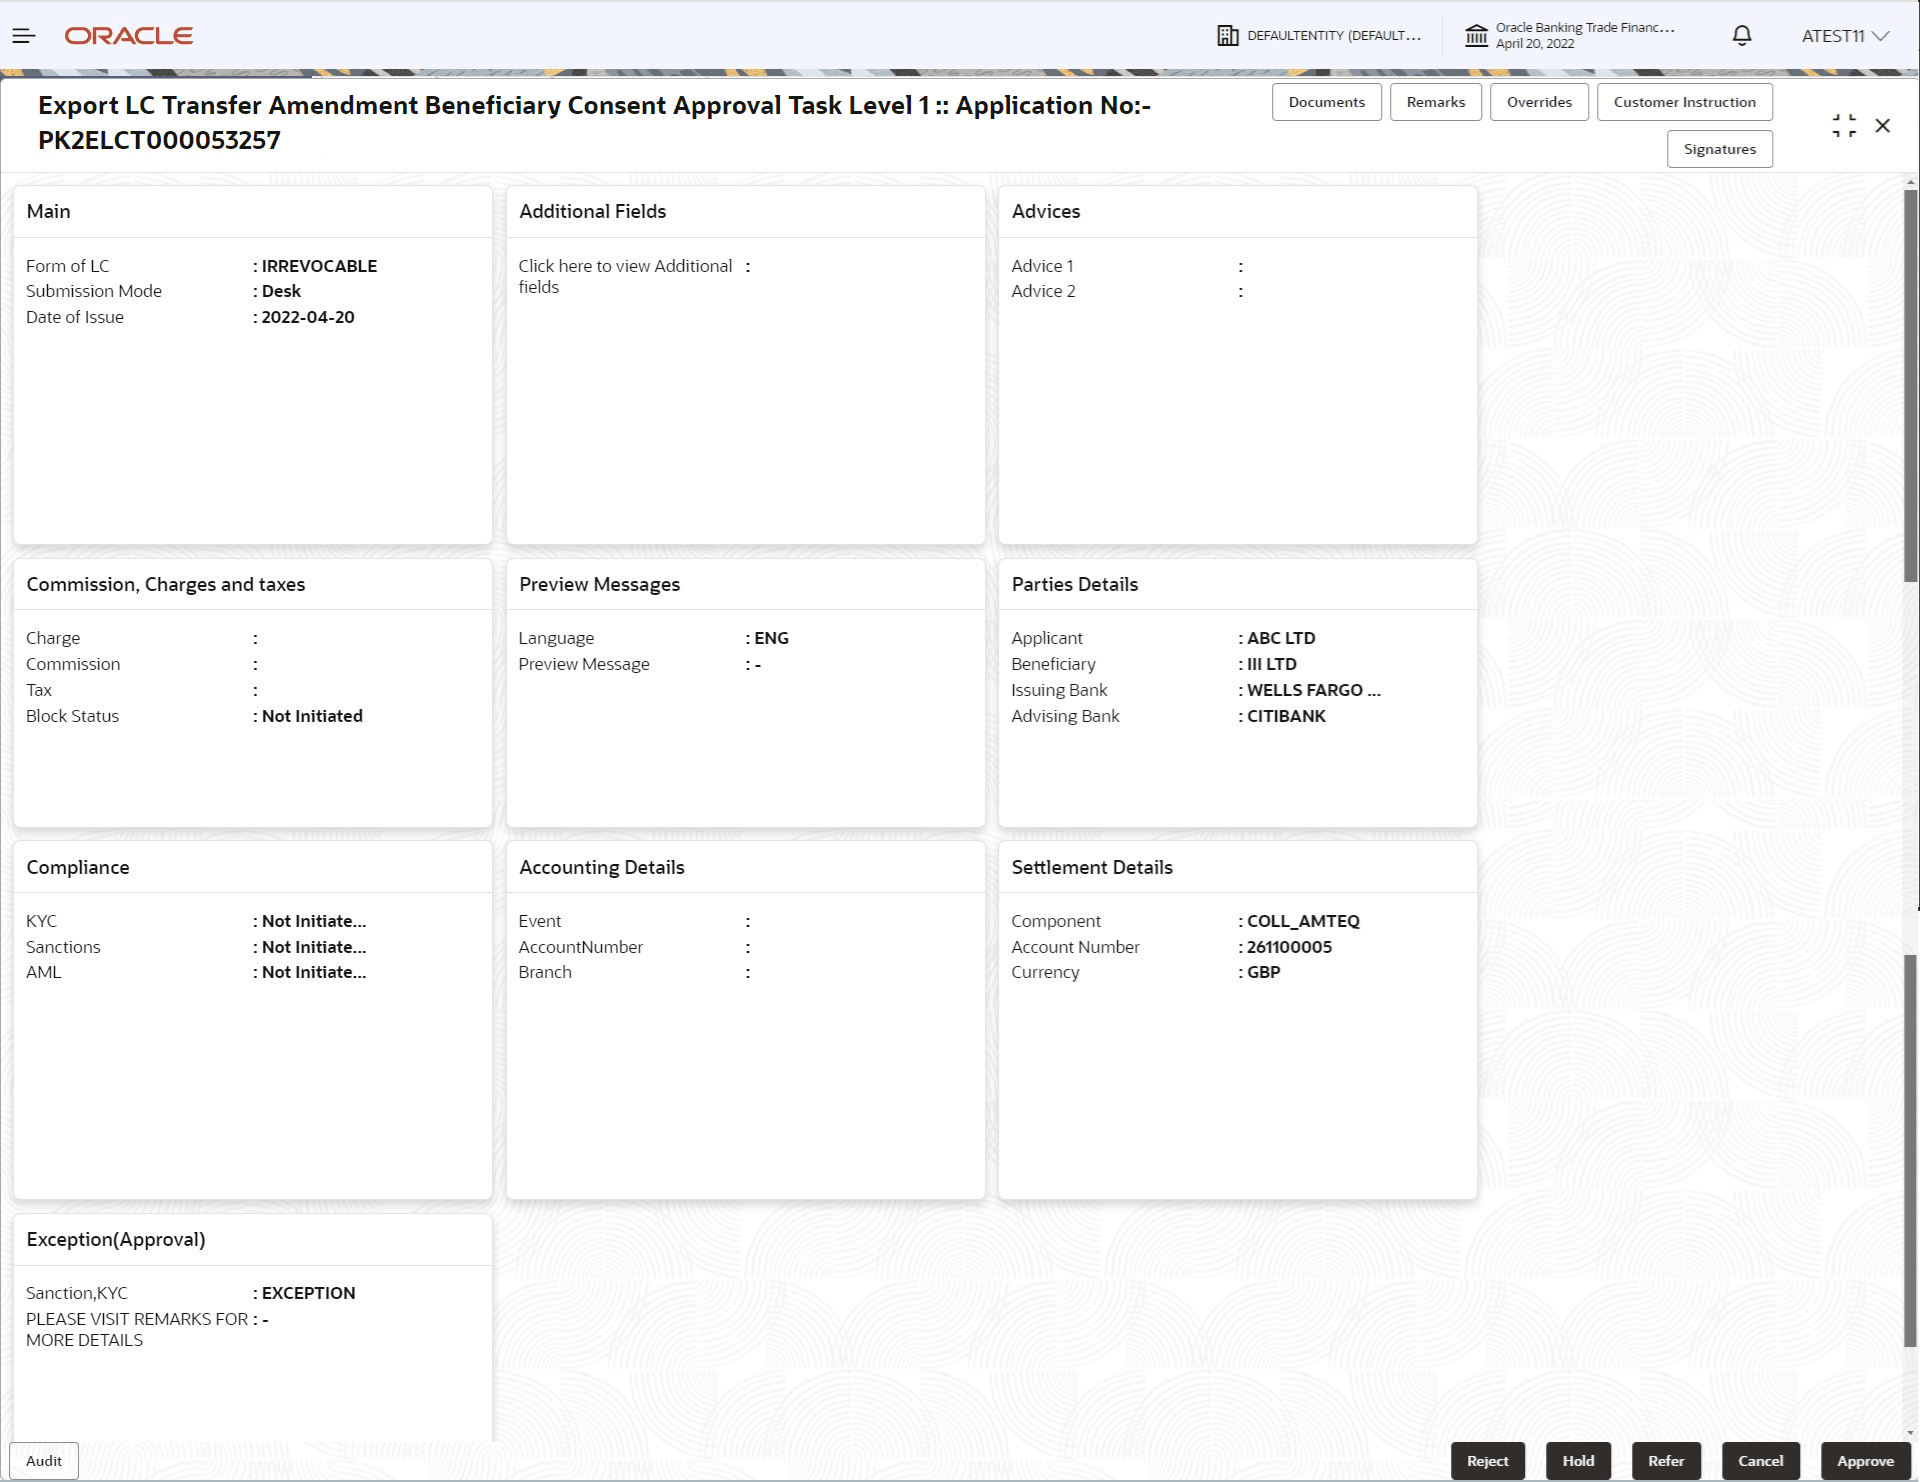Open Customer Instruction
Image resolution: width=1920 pixels, height=1482 pixels.
[1684, 101]
